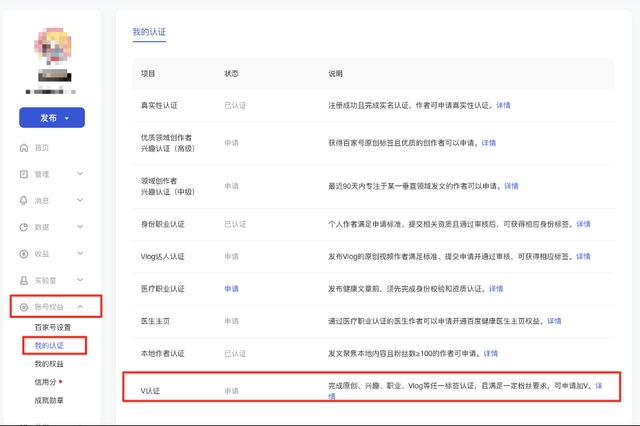Open 我的权益 submenu item
Viewport: 640px width, 426px height.
(49, 364)
